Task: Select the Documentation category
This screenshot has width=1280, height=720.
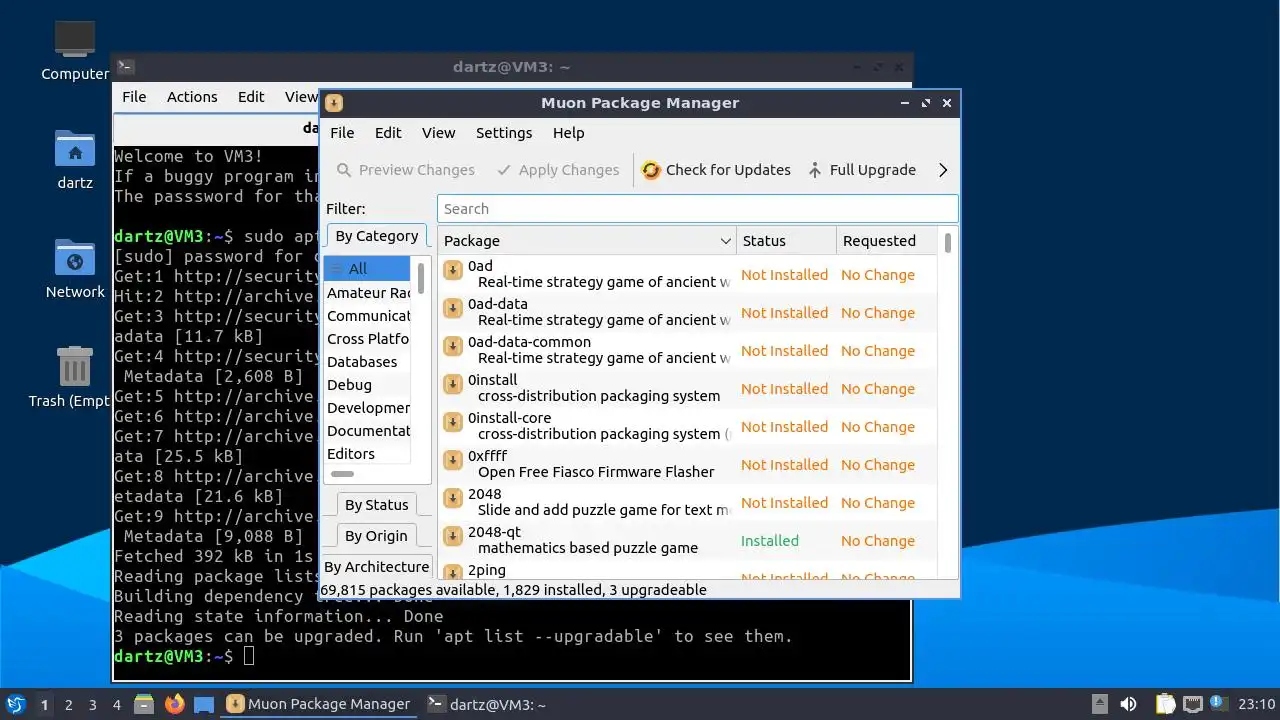Action: tap(366, 431)
